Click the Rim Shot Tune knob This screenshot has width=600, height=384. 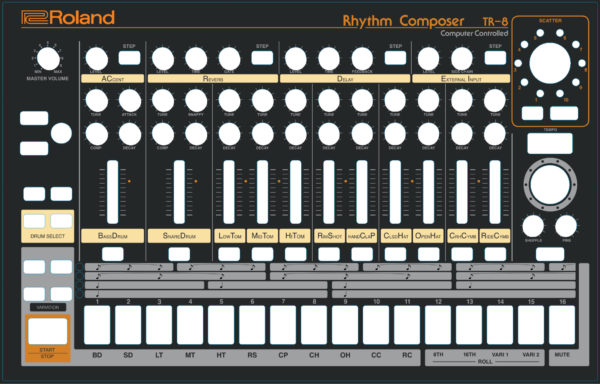(x=329, y=101)
